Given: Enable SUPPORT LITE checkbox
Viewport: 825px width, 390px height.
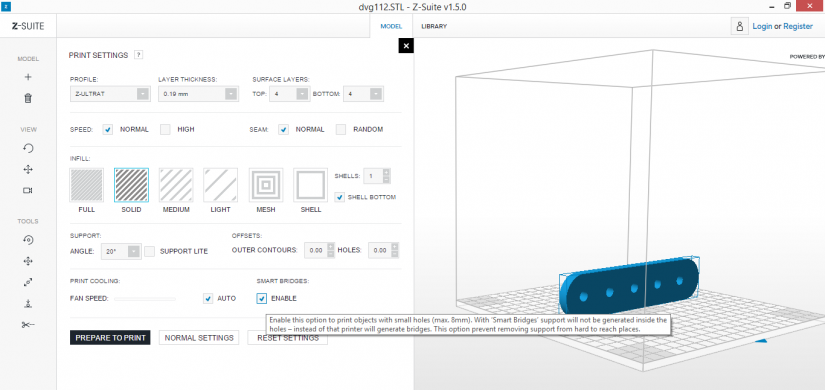Looking at the screenshot, I should tap(149, 252).
